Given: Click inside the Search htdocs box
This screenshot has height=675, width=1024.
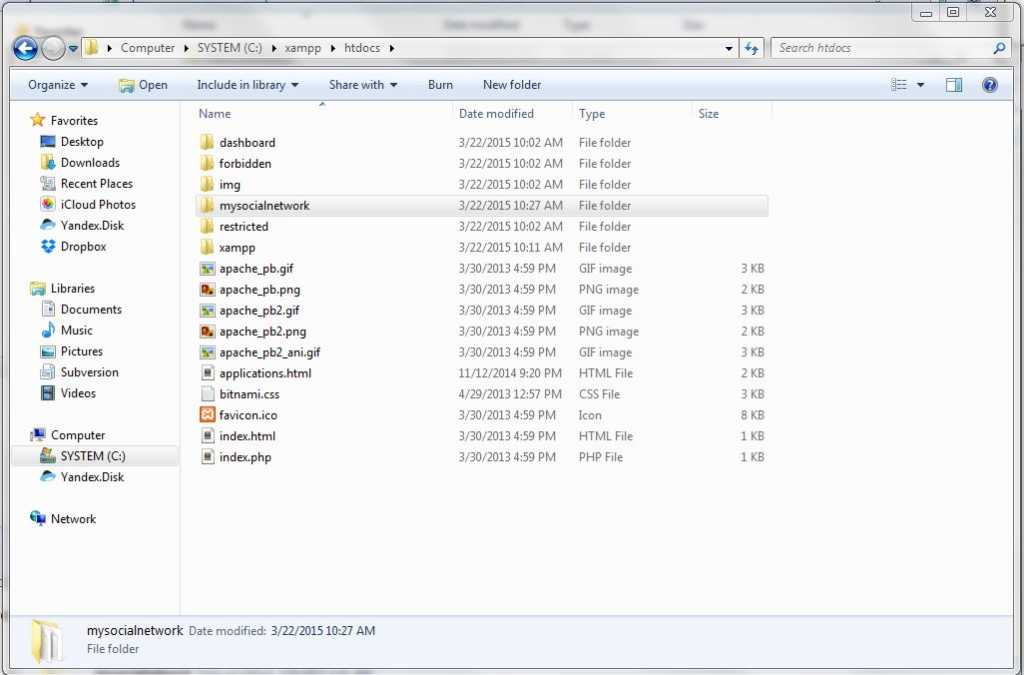Looking at the screenshot, I should click(870, 47).
